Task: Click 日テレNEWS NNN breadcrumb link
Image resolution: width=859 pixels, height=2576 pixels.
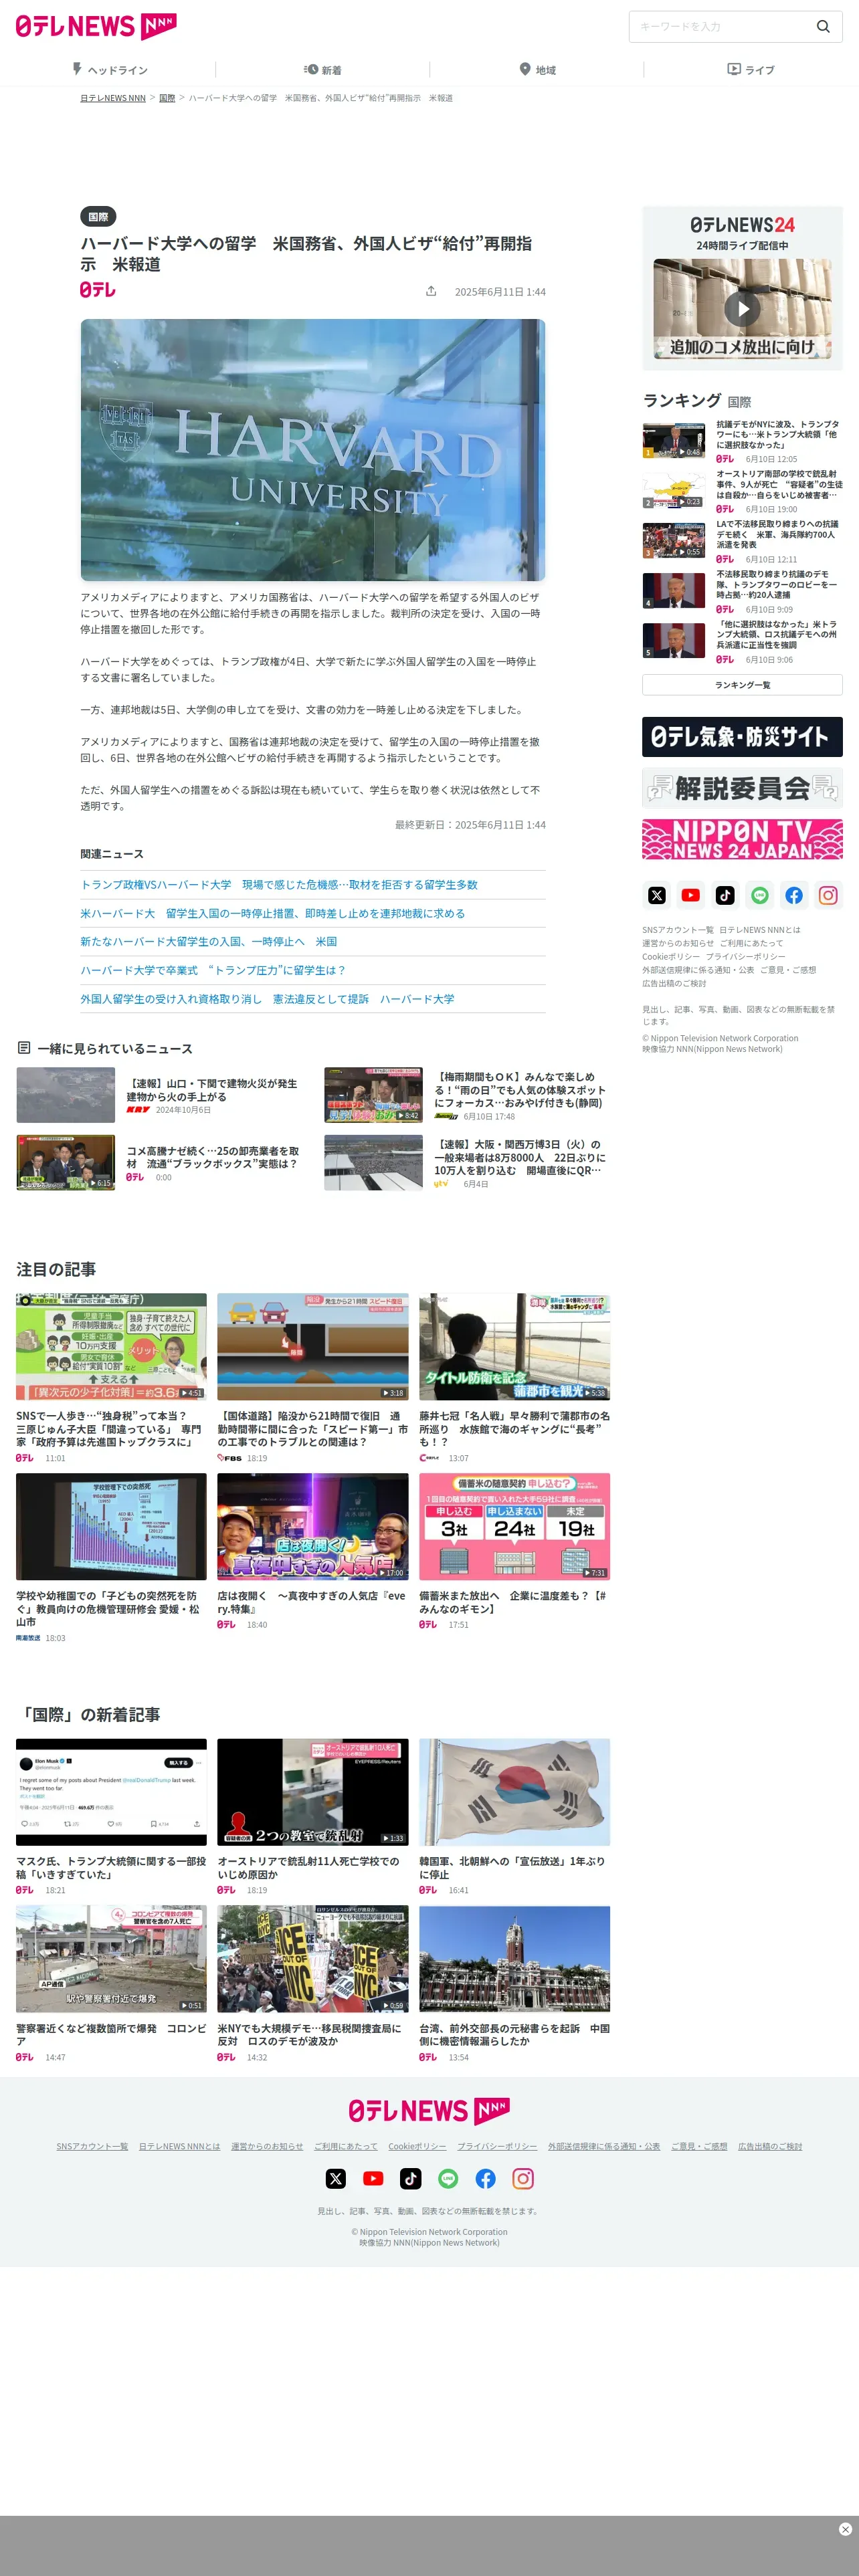Action: [x=113, y=98]
